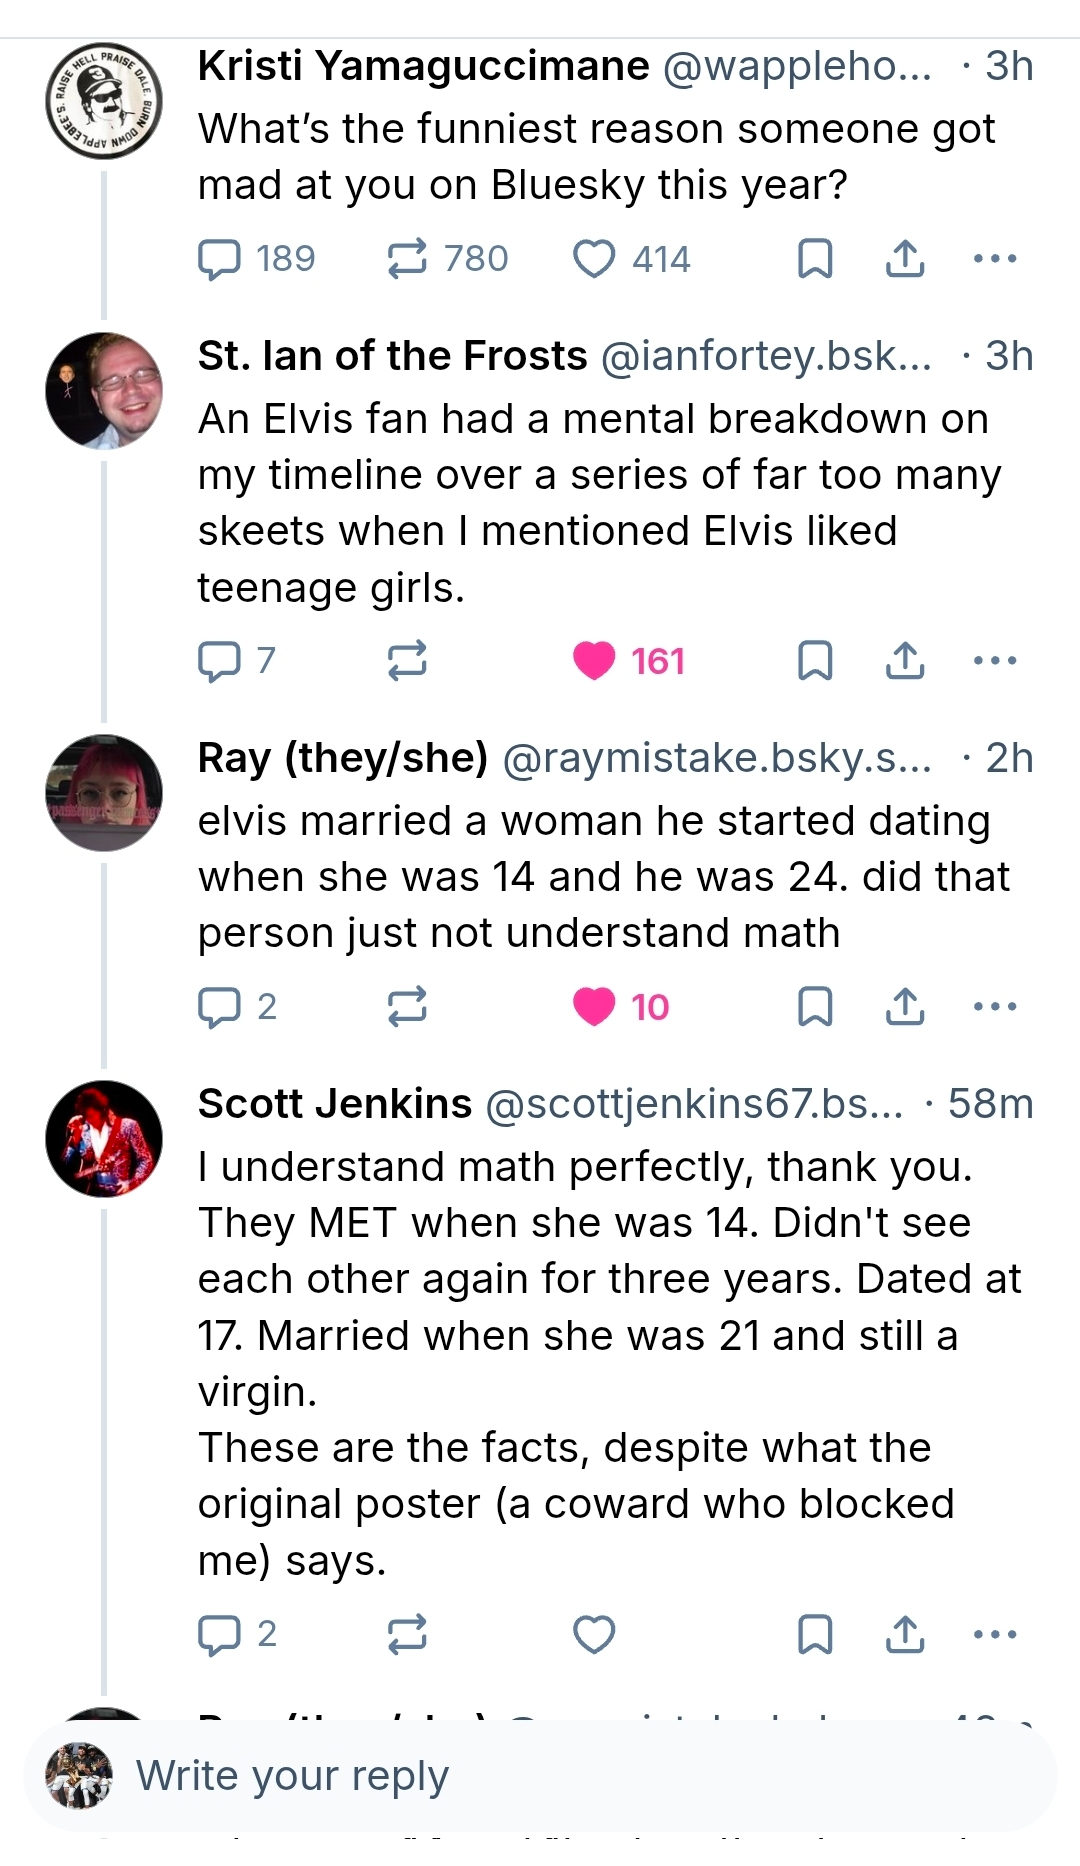The height and width of the screenshot is (1866, 1080).
Task: Share Ray's post about Elvis
Action: pyautogui.click(x=905, y=1007)
